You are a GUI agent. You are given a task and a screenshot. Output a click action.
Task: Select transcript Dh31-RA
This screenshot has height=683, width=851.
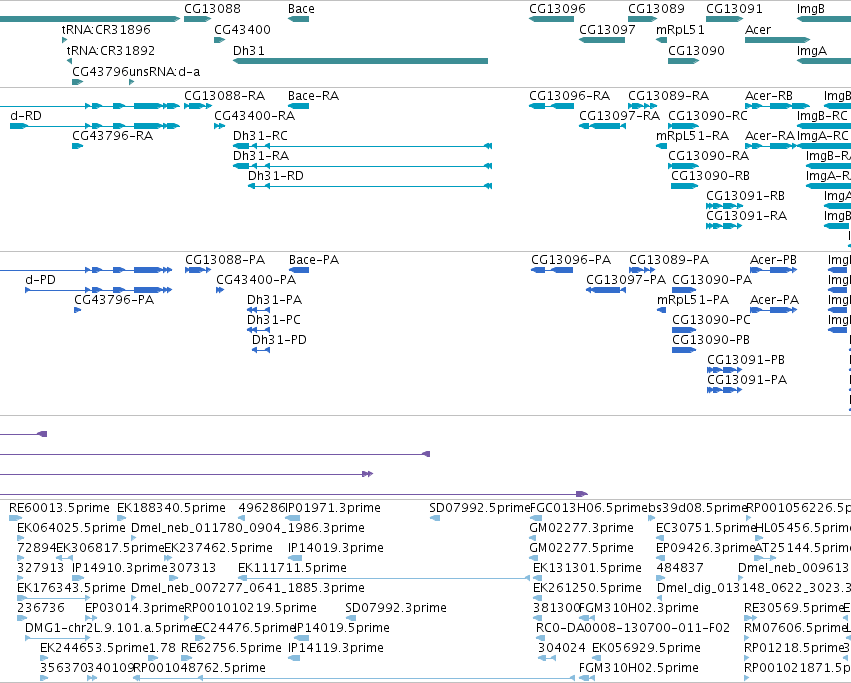pos(363,166)
